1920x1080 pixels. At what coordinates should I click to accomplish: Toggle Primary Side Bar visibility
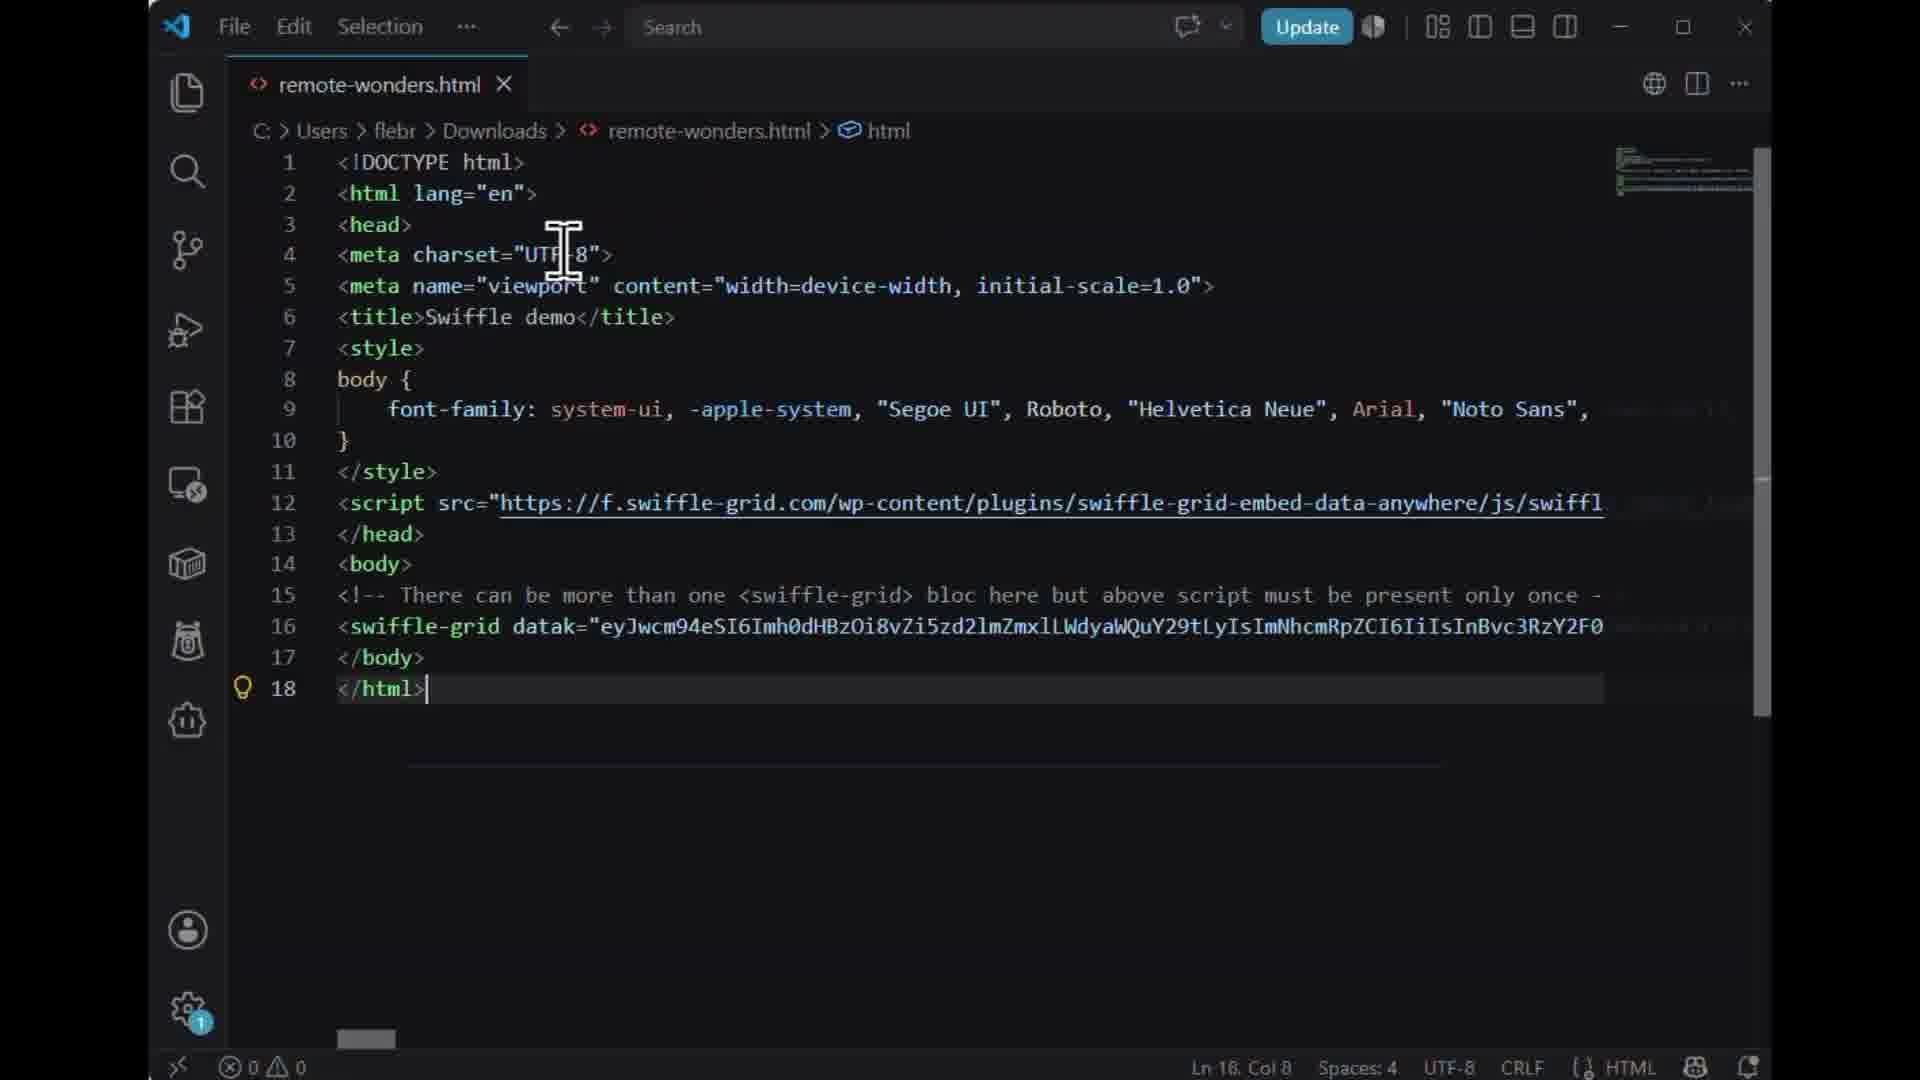[1480, 27]
